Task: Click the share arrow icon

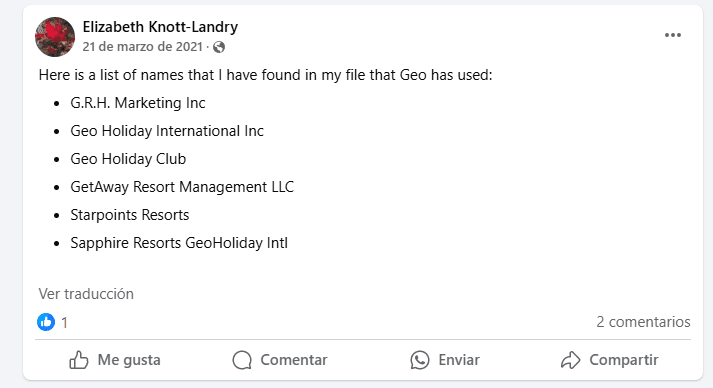Action: (x=570, y=360)
